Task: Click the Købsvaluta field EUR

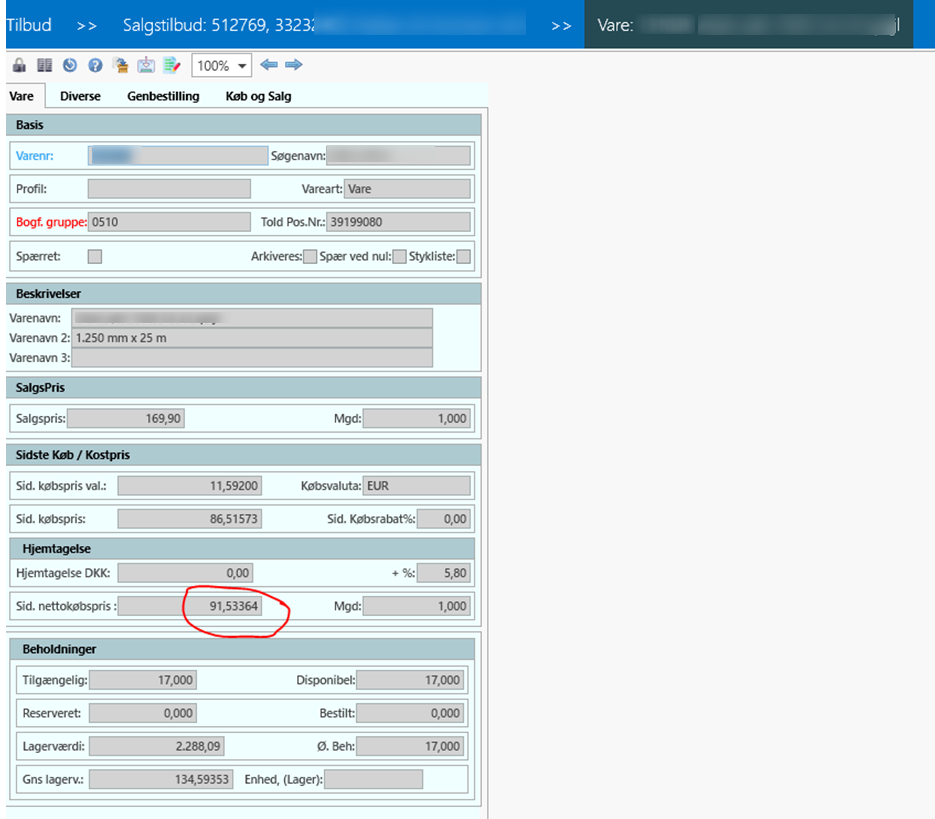Action: click(416, 486)
